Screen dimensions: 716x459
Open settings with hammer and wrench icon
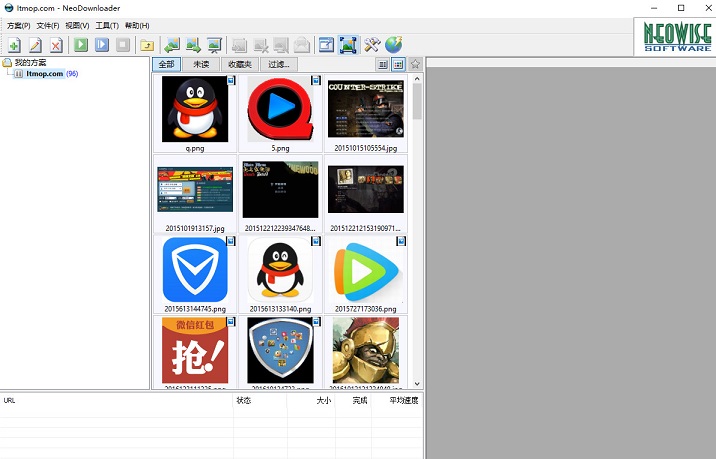[x=372, y=45]
